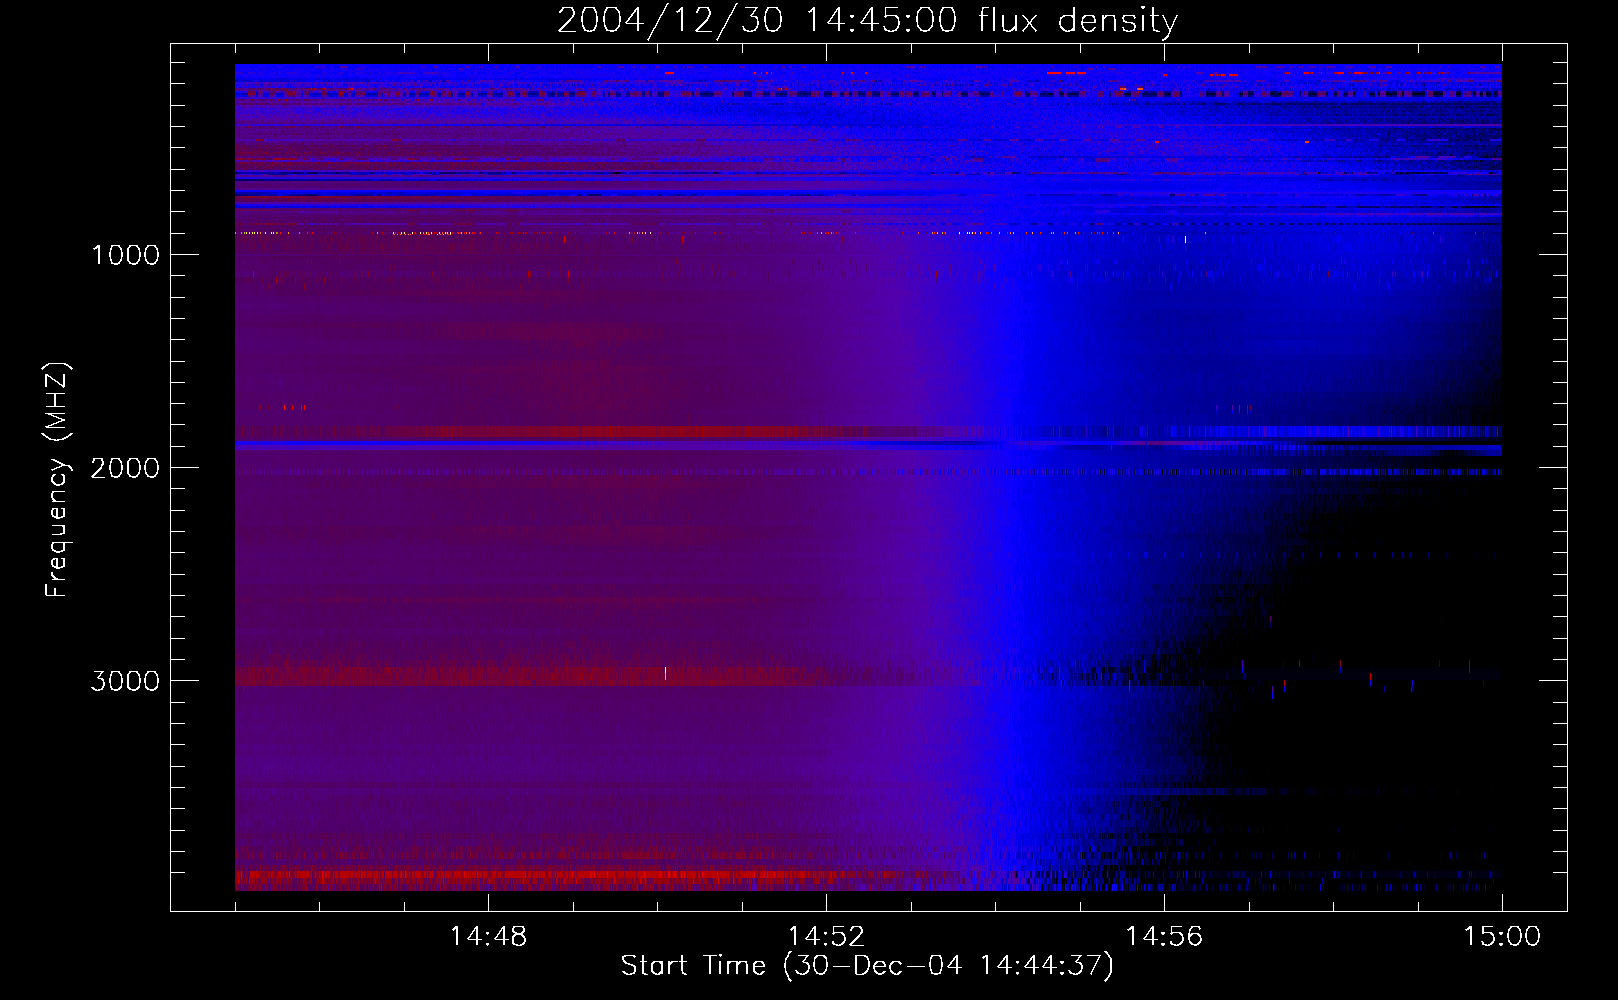Click the 15:00 time tick label
The height and width of the screenshot is (1000, 1618).
tap(1502, 937)
